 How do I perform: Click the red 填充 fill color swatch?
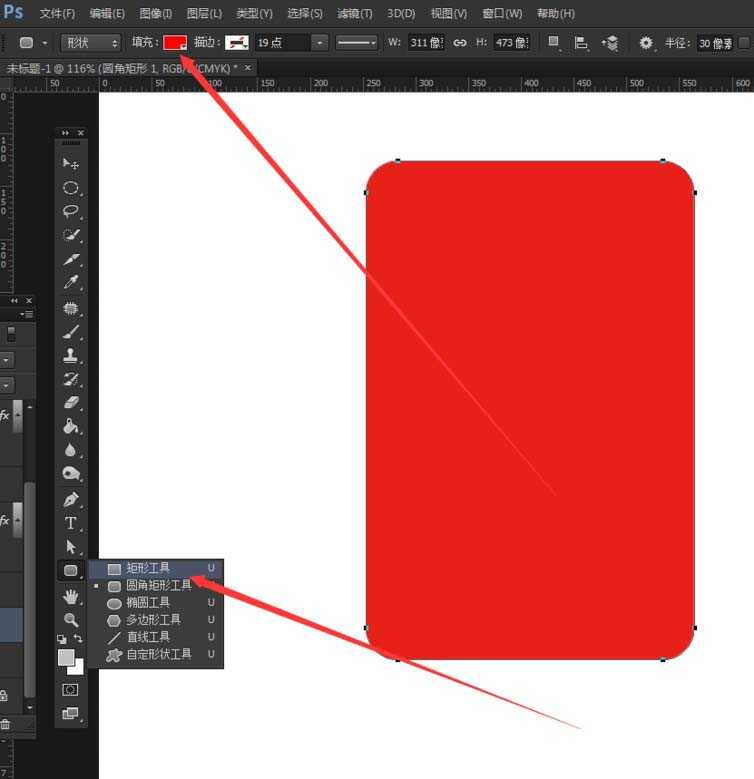tap(175, 43)
